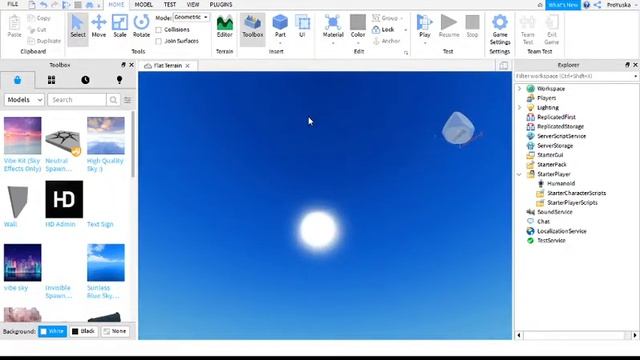This screenshot has width=640, height=360.
Task: Collapse the StarterPlayer node
Action: tap(520, 174)
